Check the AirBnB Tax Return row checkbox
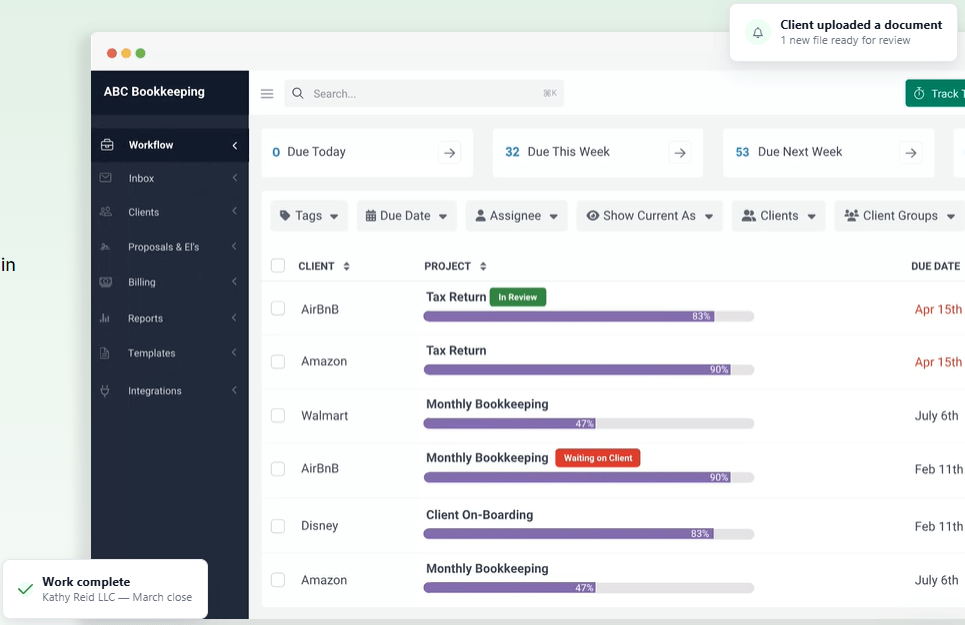The width and height of the screenshot is (965, 625). click(278, 308)
